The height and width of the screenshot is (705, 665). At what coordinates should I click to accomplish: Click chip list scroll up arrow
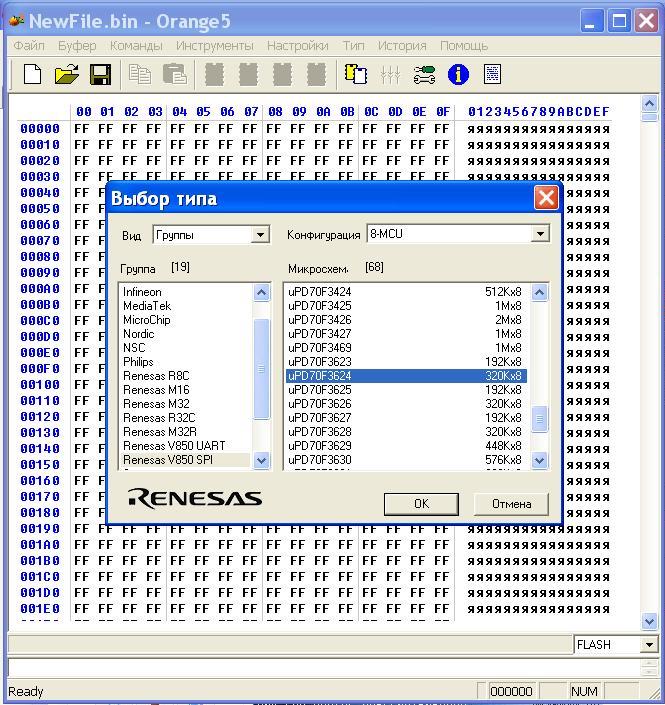click(539, 293)
